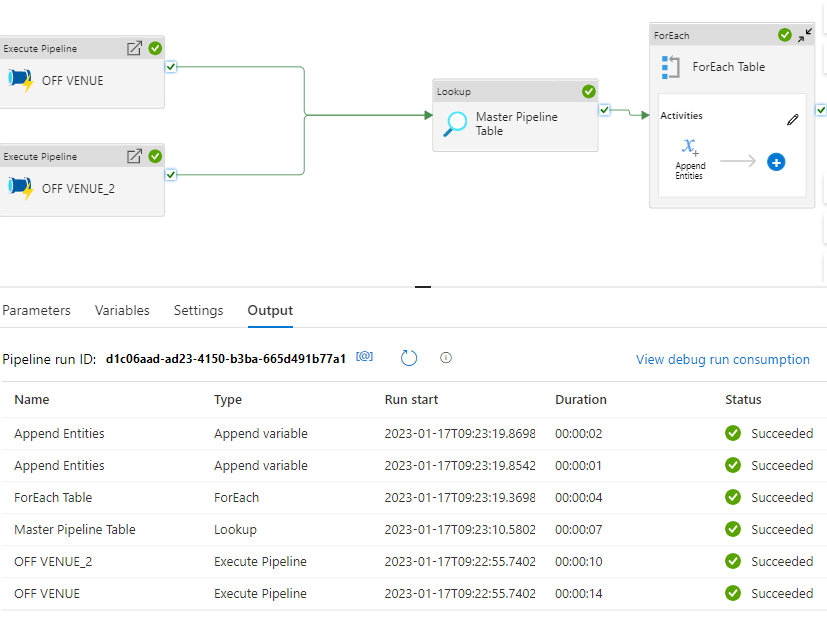Open View debug run consumption
This screenshot has height=617, width=827.
coord(722,359)
